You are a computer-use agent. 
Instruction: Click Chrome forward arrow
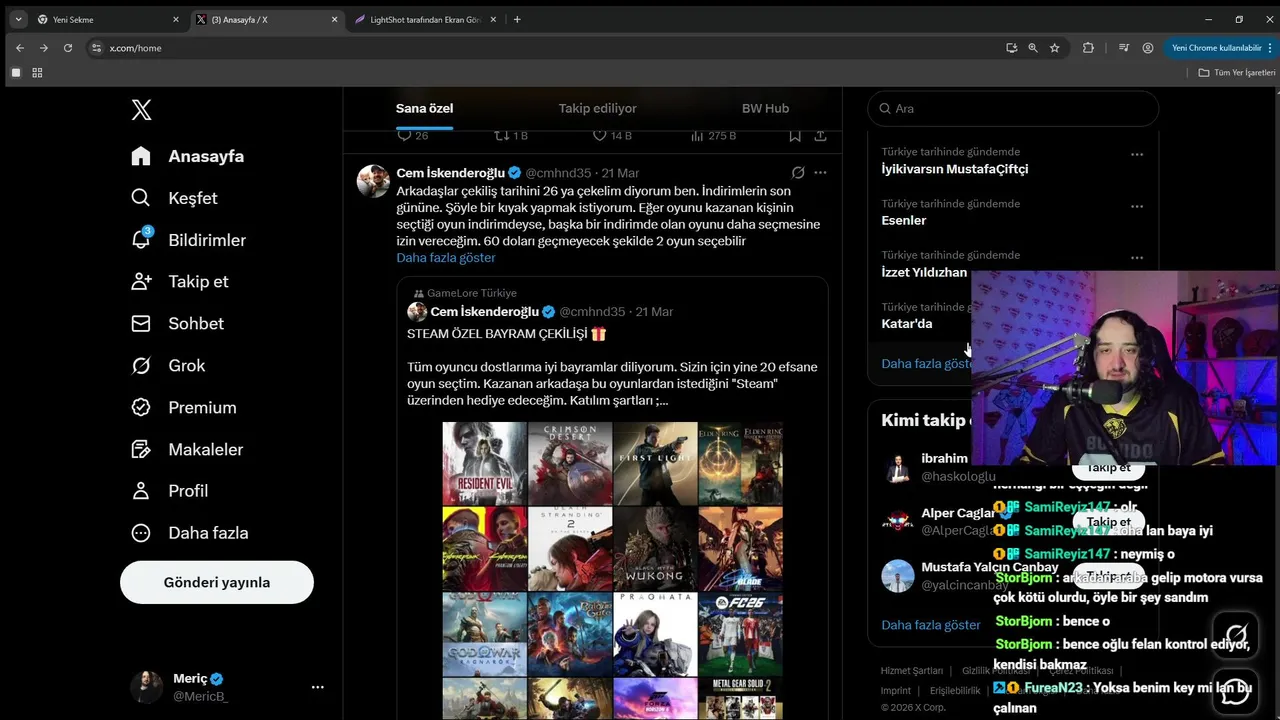click(x=44, y=48)
